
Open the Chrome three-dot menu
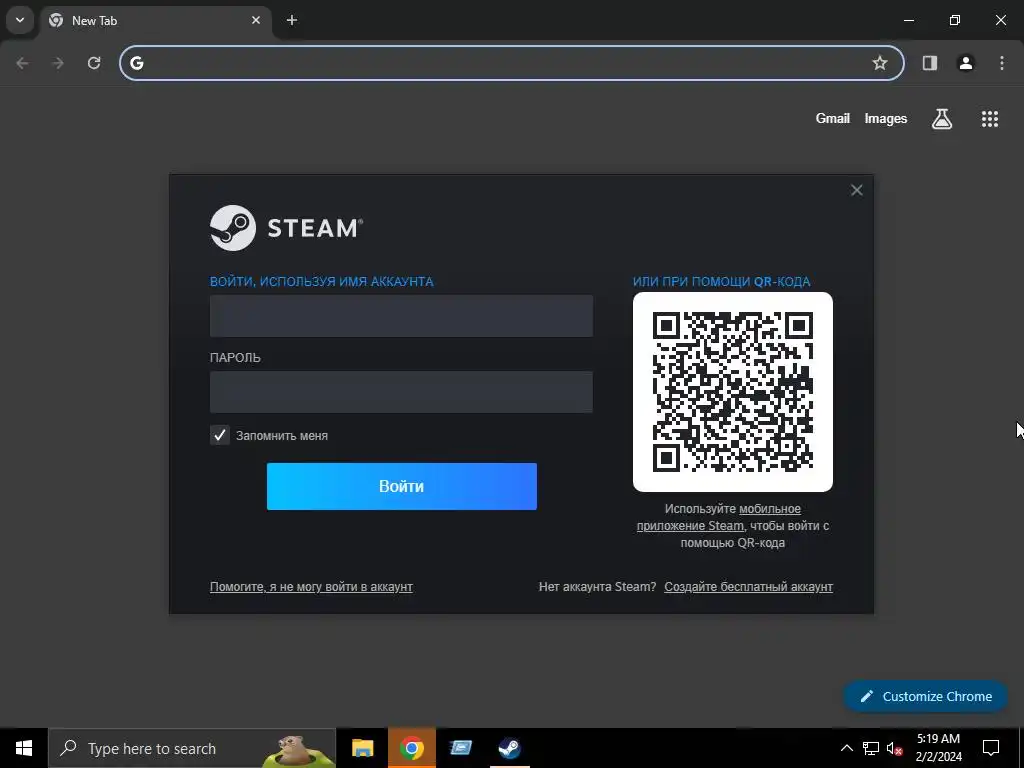[x=1001, y=63]
